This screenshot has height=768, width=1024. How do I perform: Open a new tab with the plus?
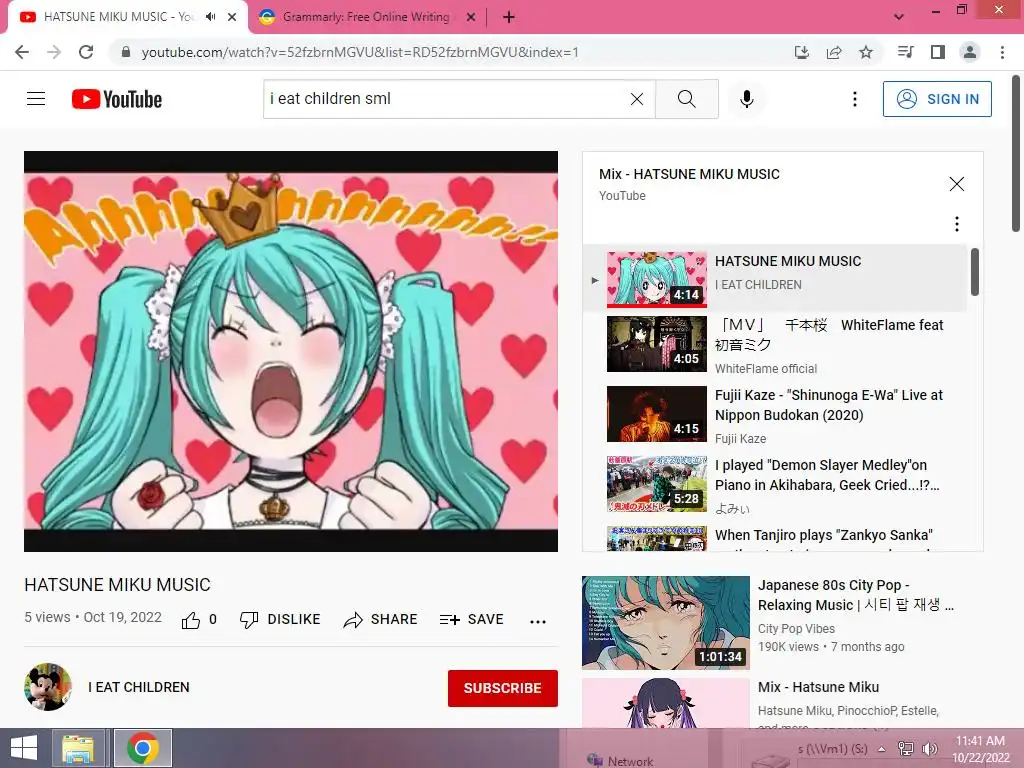(509, 18)
